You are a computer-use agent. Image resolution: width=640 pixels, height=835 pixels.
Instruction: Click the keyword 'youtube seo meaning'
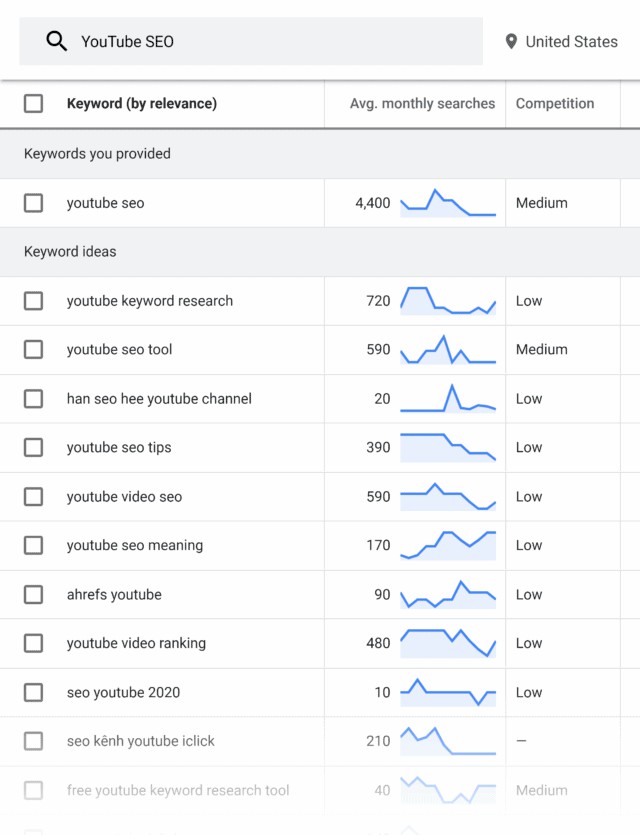click(x=135, y=545)
